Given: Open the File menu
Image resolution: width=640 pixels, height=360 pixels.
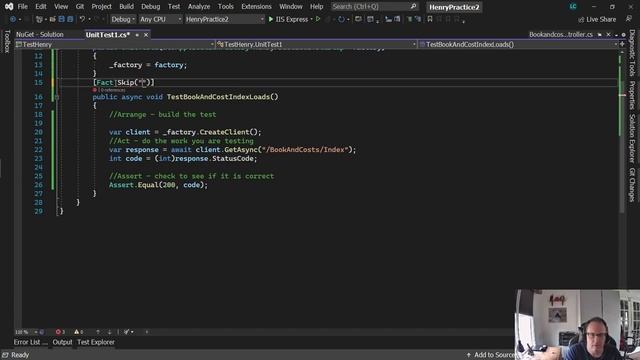Looking at the screenshot, I should point(22,7).
